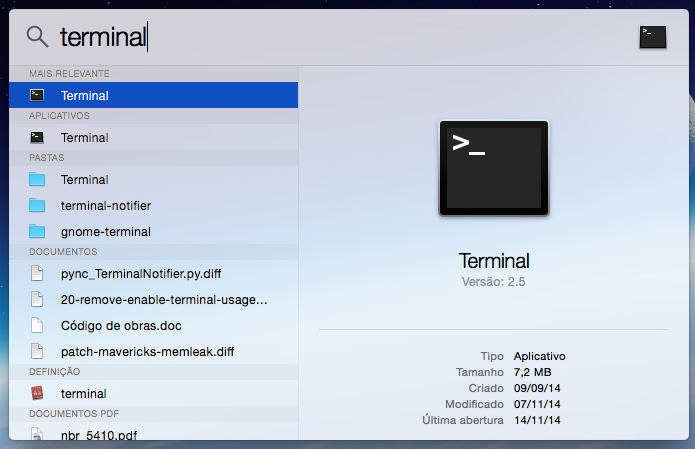The width and height of the screenshot is (695, 449).
Task: Click the small Terminal icon in search bar
Action: point(652,37)
